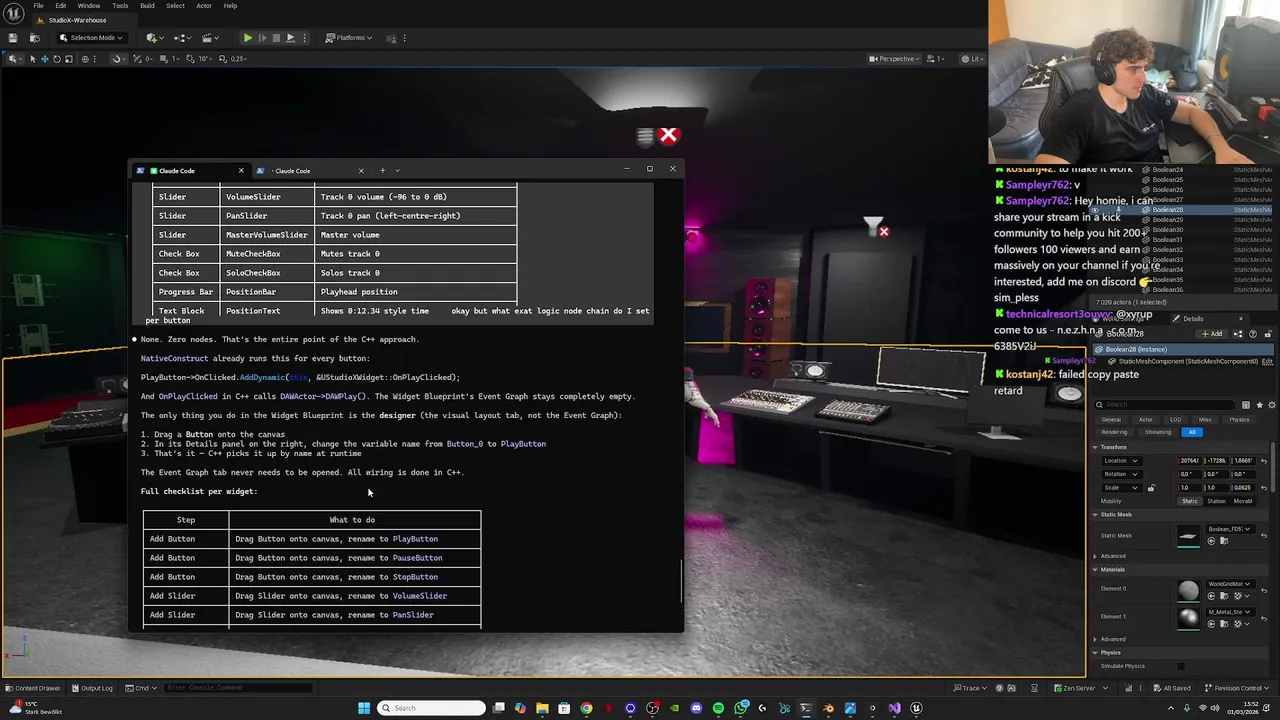
Task: Open Window menu
Action: [88, 6]
